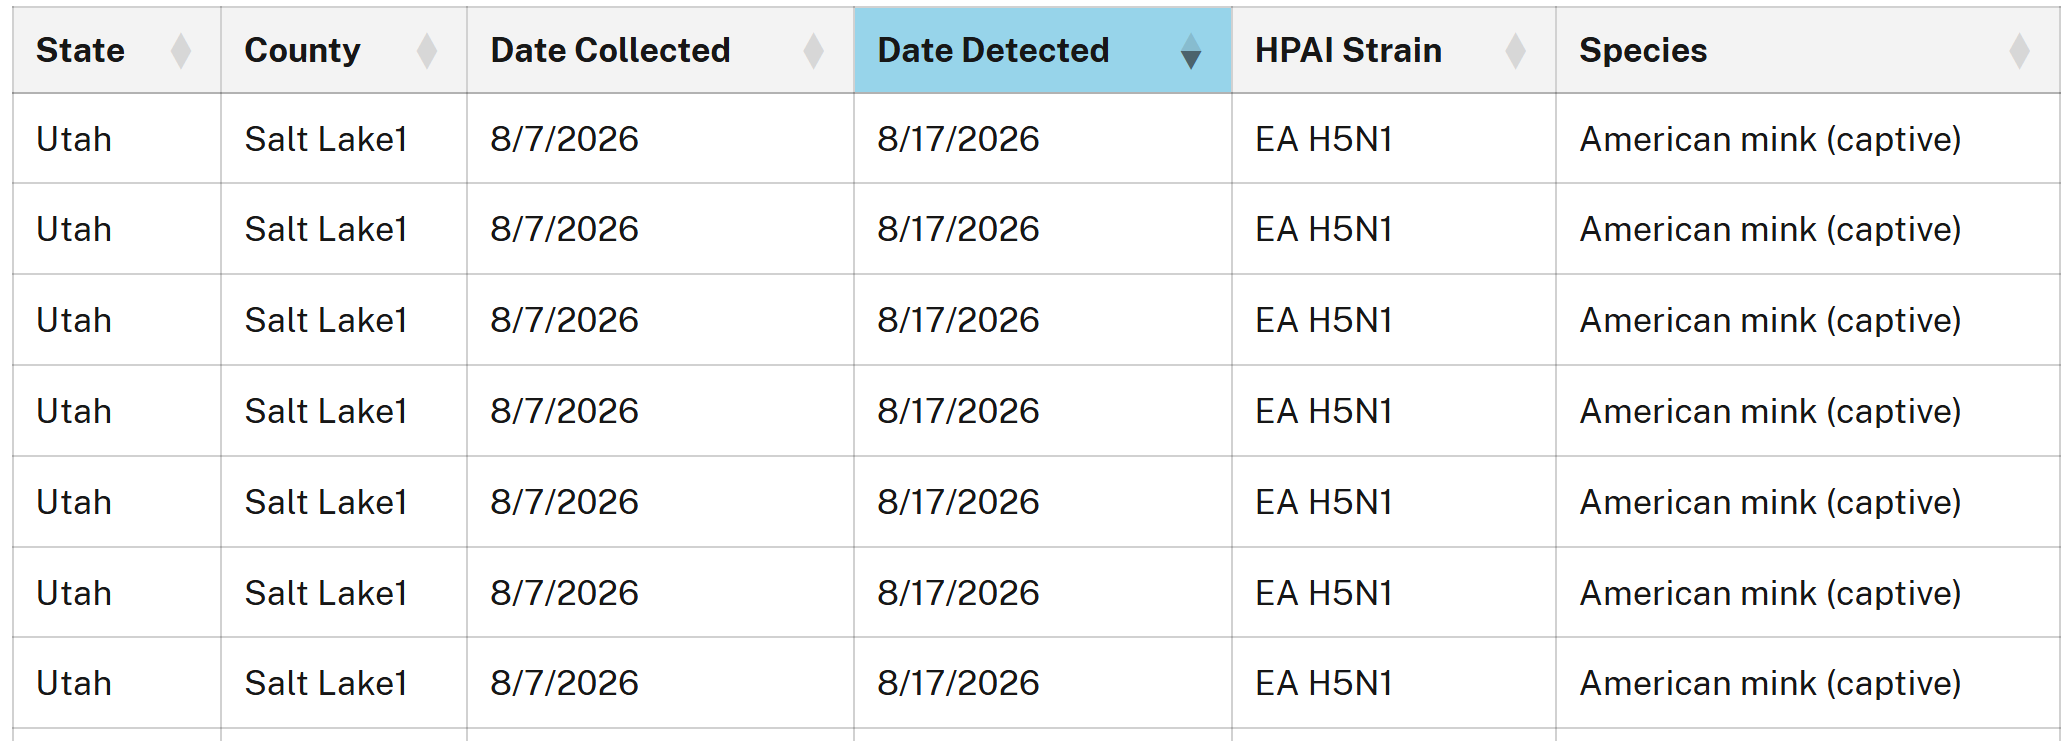Click the Date Collected sort icon

[814, 51]
